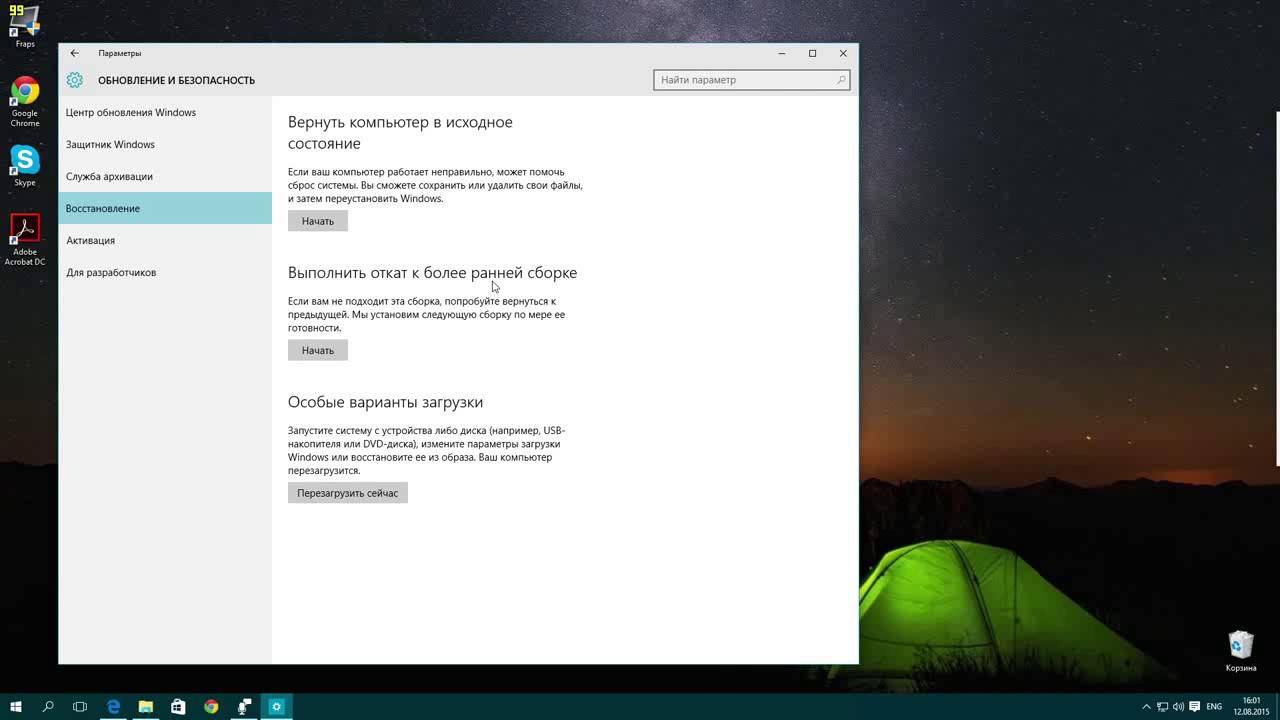Open the Windows Store taskbar icon
1280x720 pixels.
(x=178, y=707)
